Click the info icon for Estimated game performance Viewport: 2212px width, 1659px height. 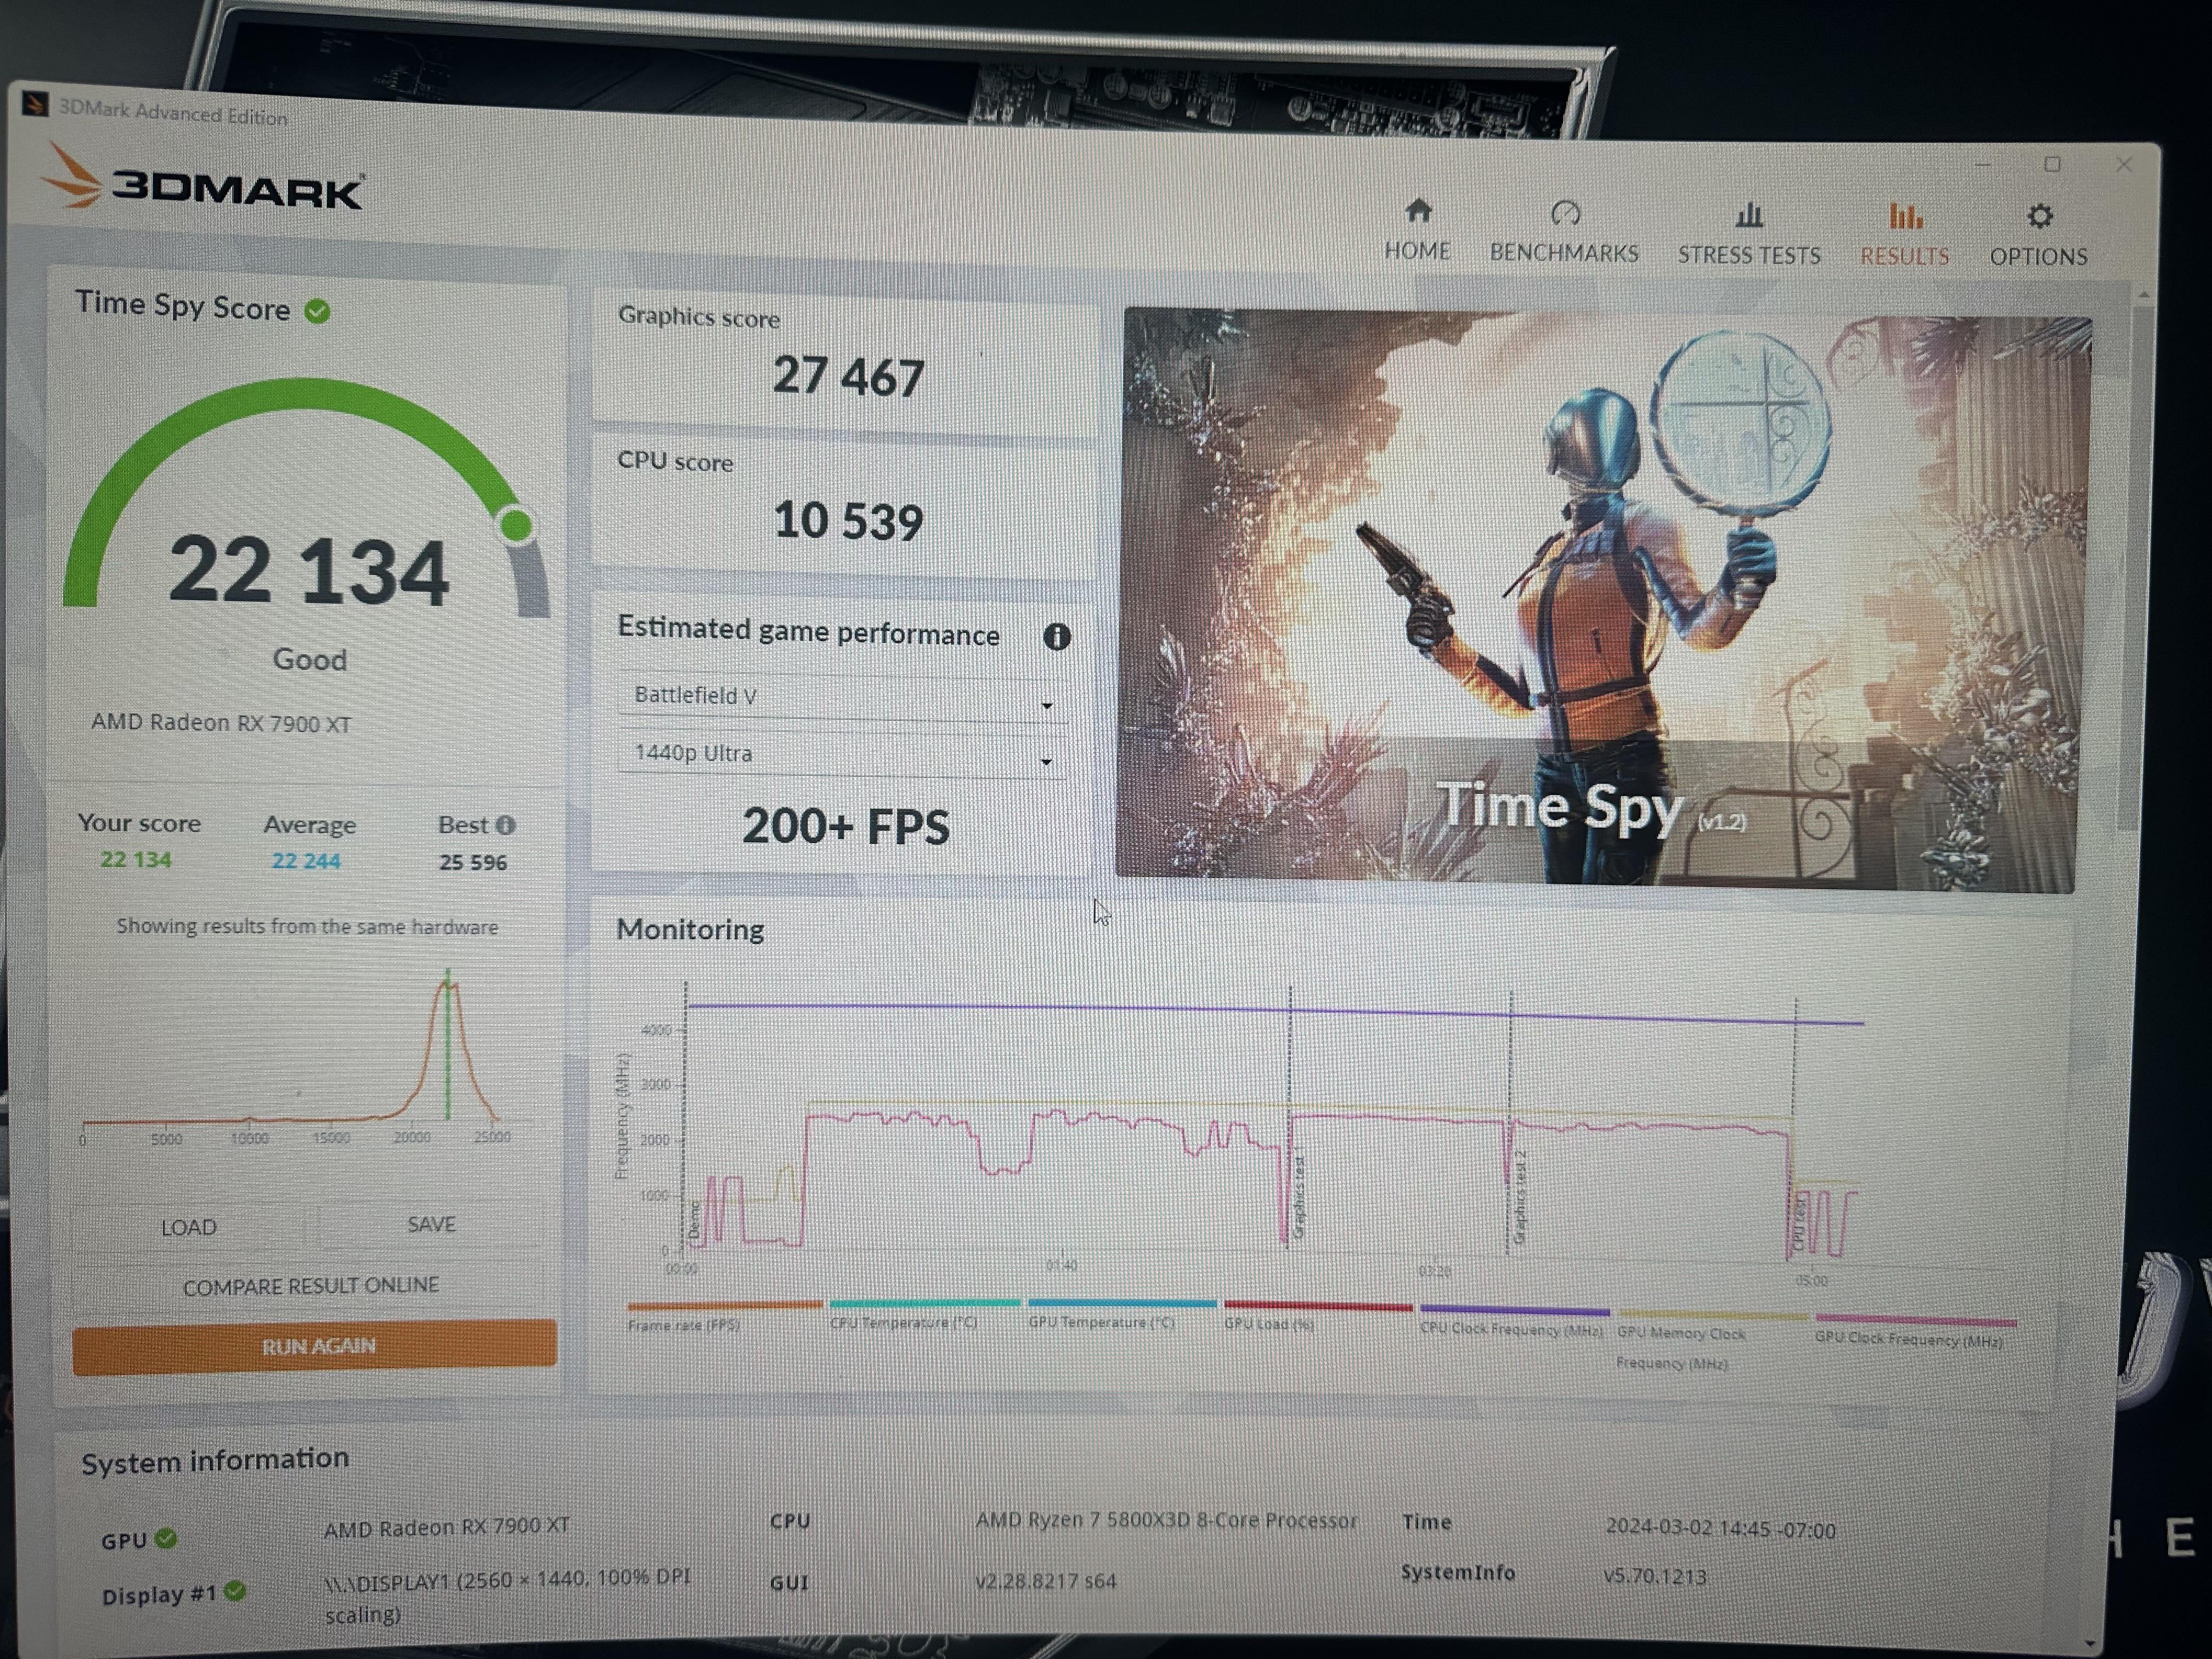pos(1057,637)
